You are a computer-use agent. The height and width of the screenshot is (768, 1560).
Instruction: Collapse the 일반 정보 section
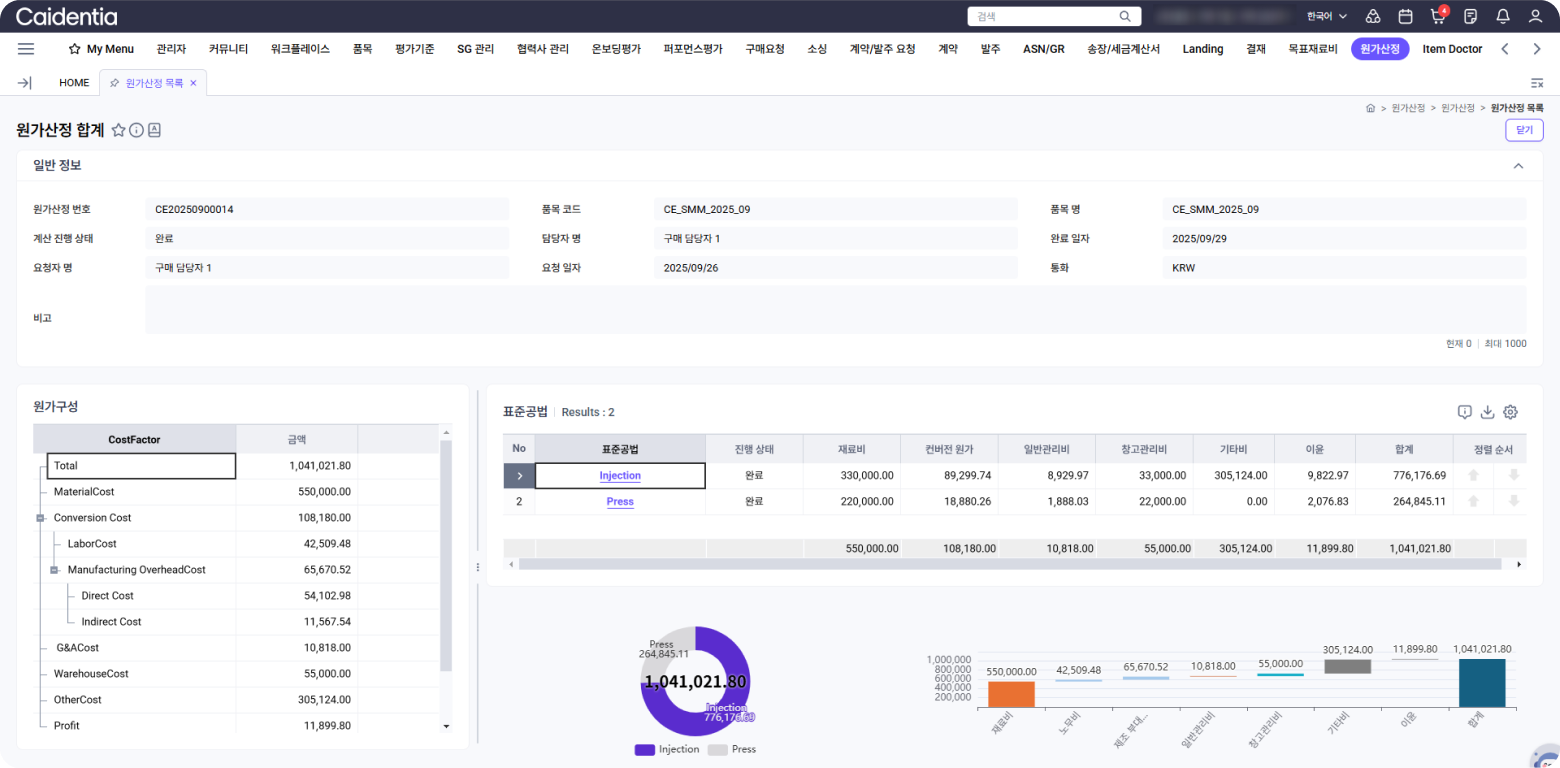tap(1517, 166)
